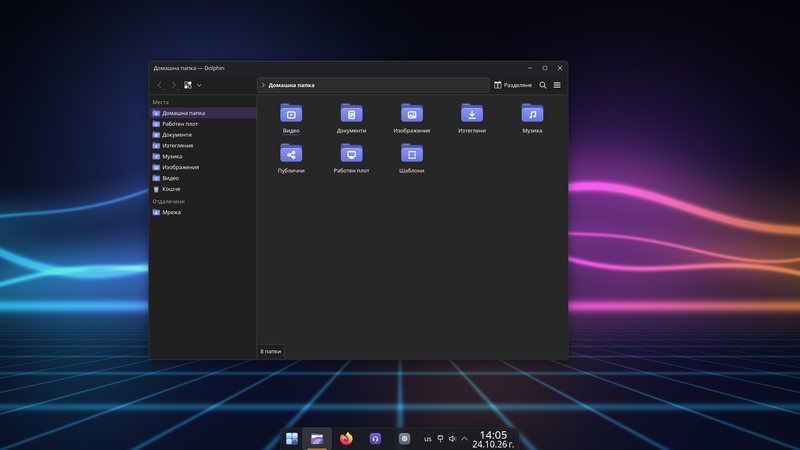Select the Видео folder icon

(291, 113)
